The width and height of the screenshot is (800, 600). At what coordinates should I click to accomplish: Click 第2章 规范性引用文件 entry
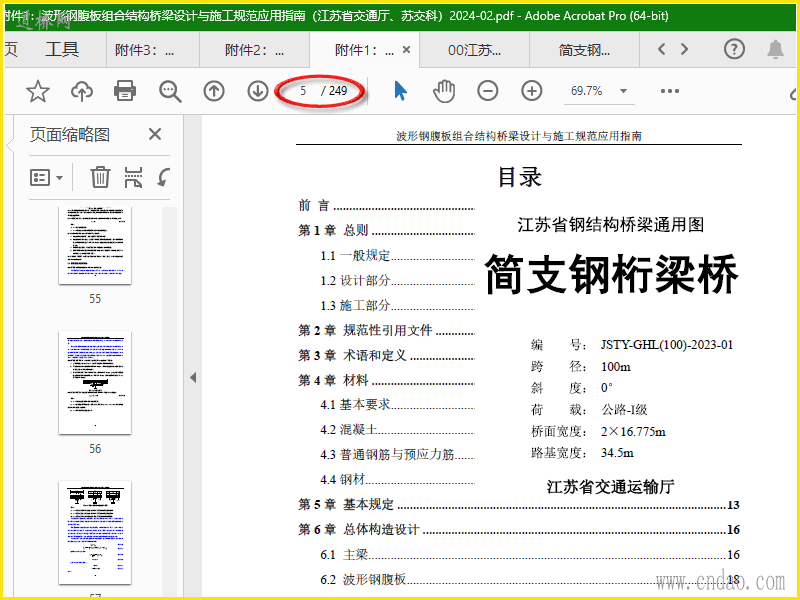(386, 330)
